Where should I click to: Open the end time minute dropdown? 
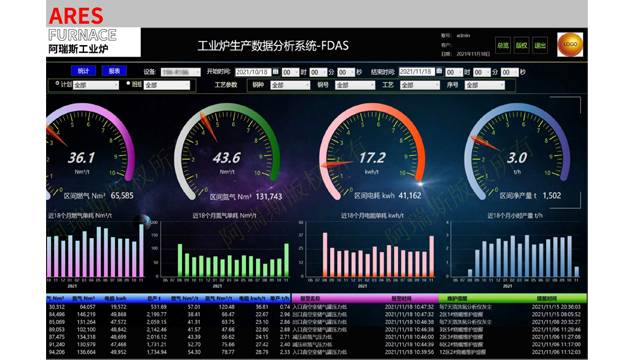pos(481,72)
